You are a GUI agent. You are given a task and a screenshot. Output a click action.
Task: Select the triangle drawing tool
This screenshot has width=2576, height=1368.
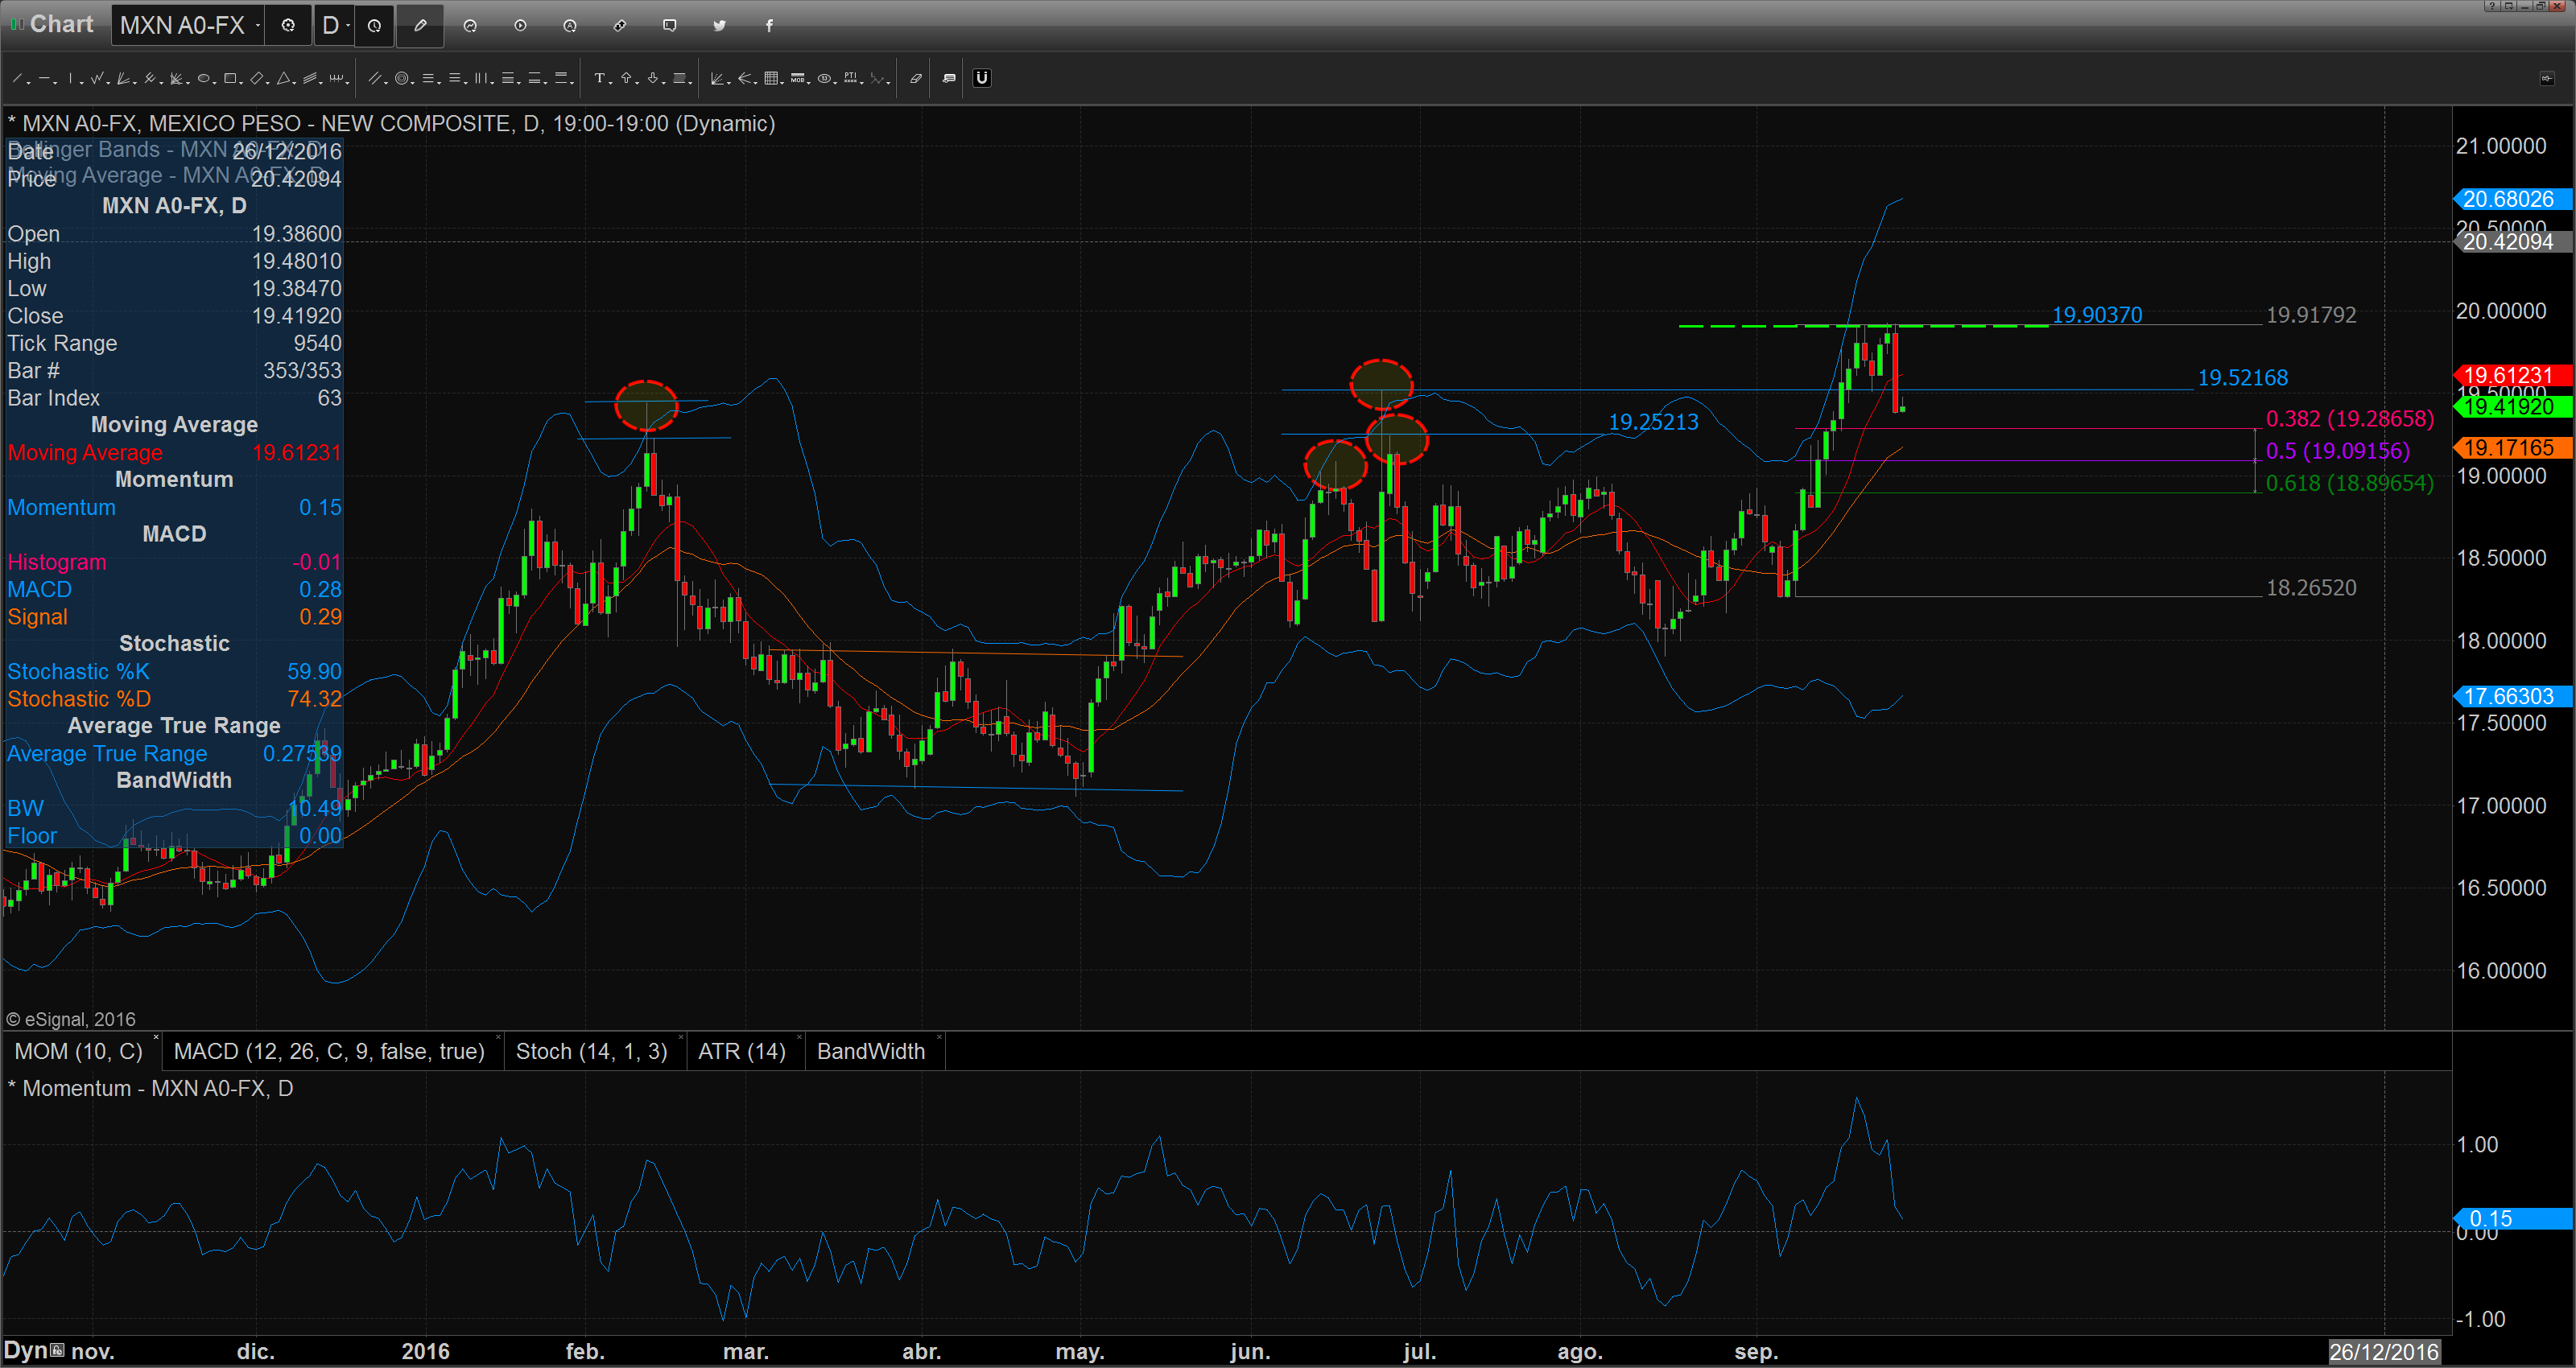283,78
